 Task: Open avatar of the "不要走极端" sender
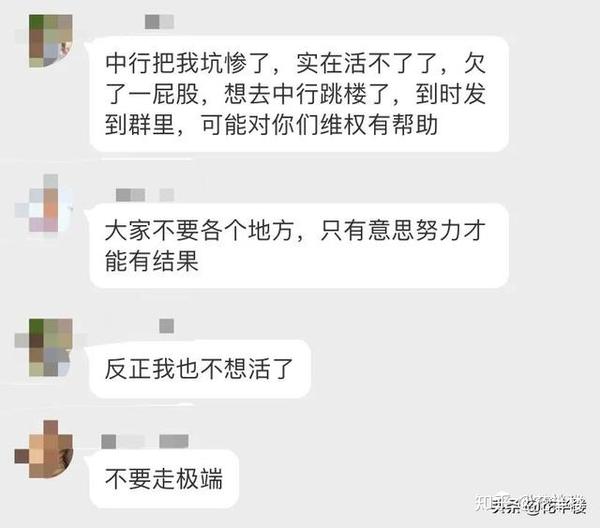tap(44, 449)
